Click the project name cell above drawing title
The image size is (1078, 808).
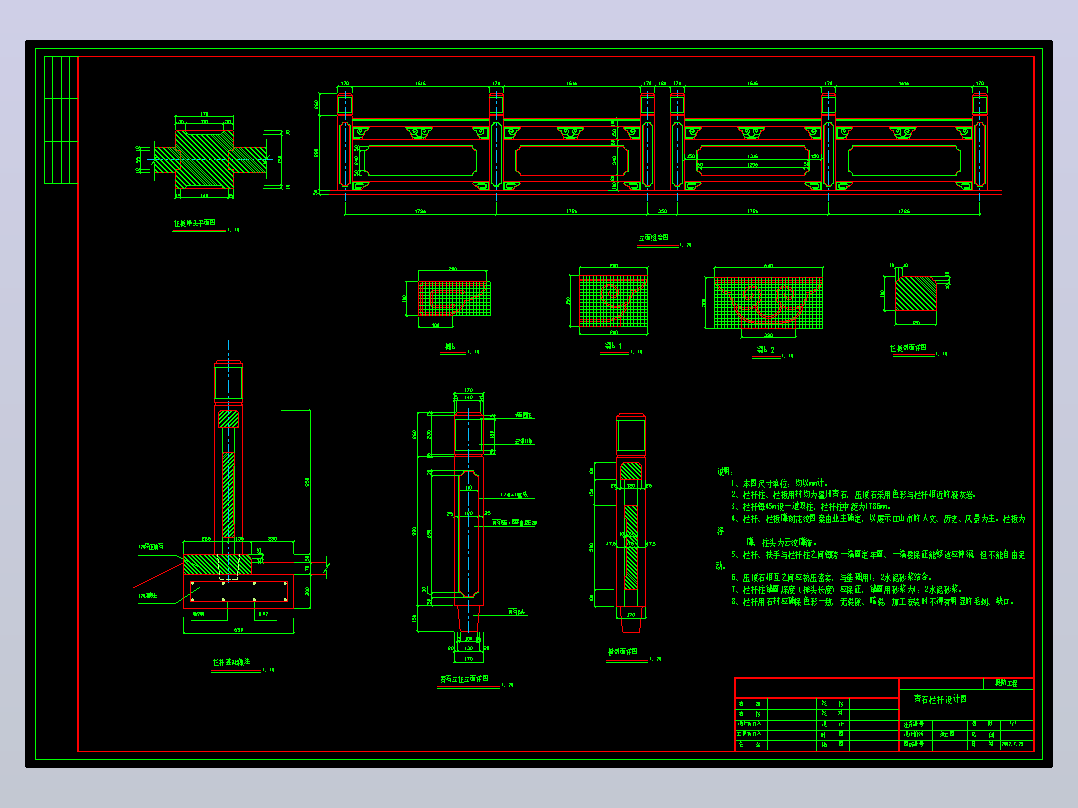point(1008,683)
